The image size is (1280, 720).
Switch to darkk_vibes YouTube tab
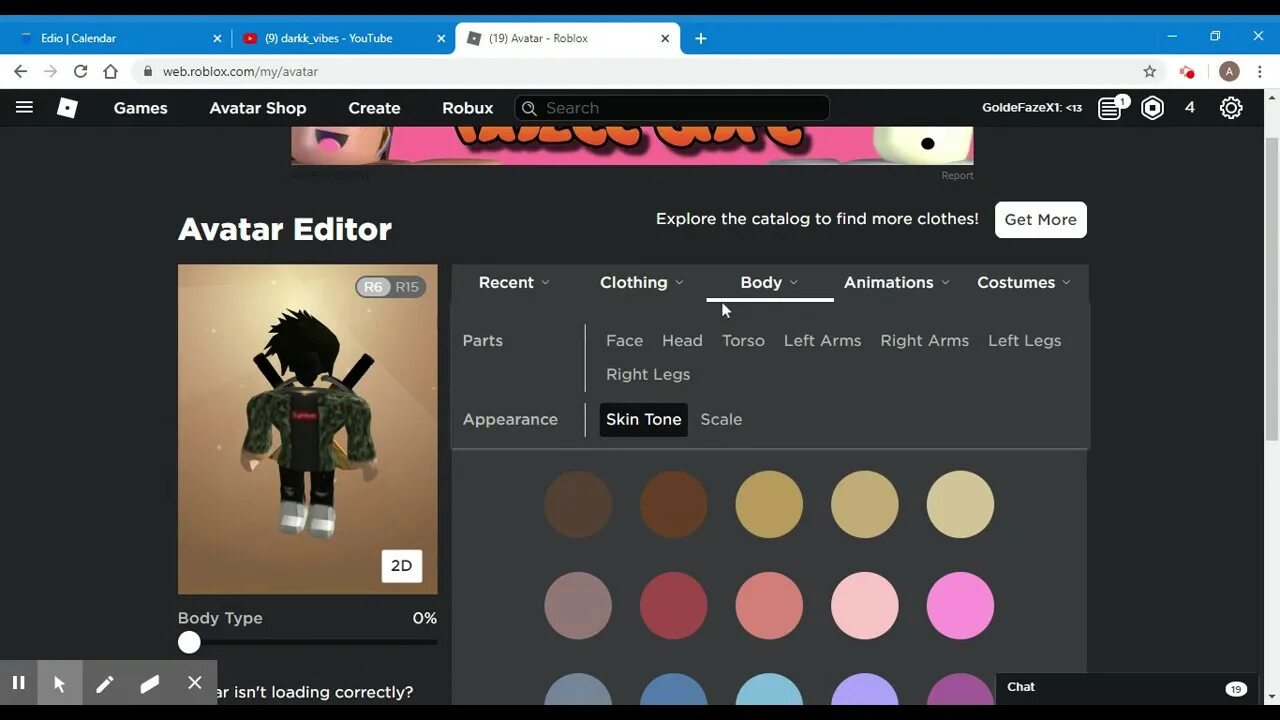pyautogui.click(x=343, y=38)
